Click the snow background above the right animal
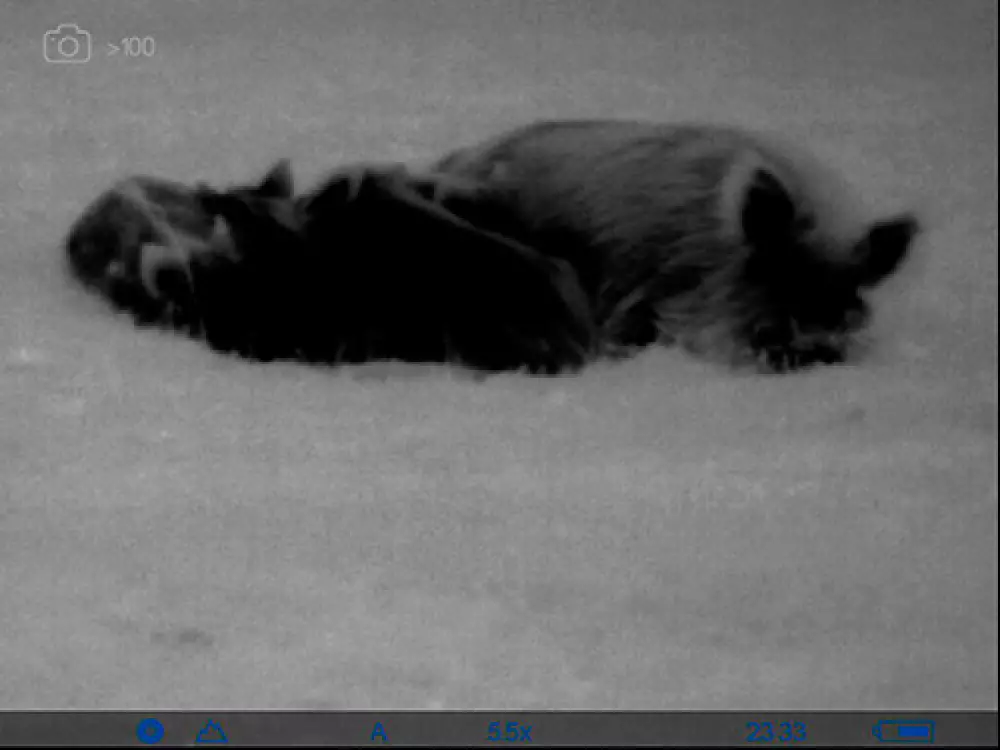Viewport: 1000px width, 750px height. (650, 70)
